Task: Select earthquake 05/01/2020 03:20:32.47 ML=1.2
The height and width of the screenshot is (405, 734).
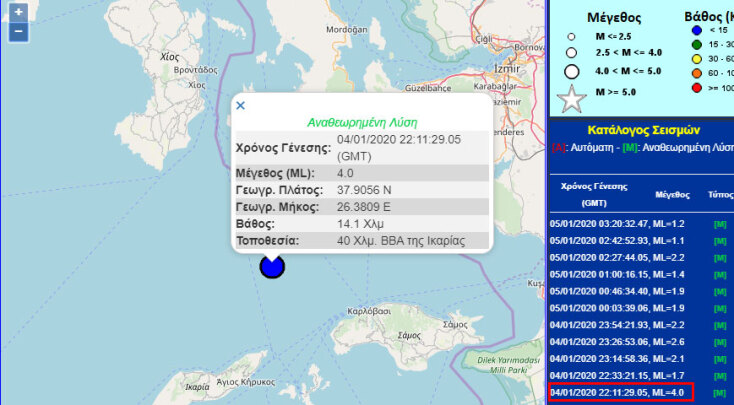Action: click(x=617, y=226)
